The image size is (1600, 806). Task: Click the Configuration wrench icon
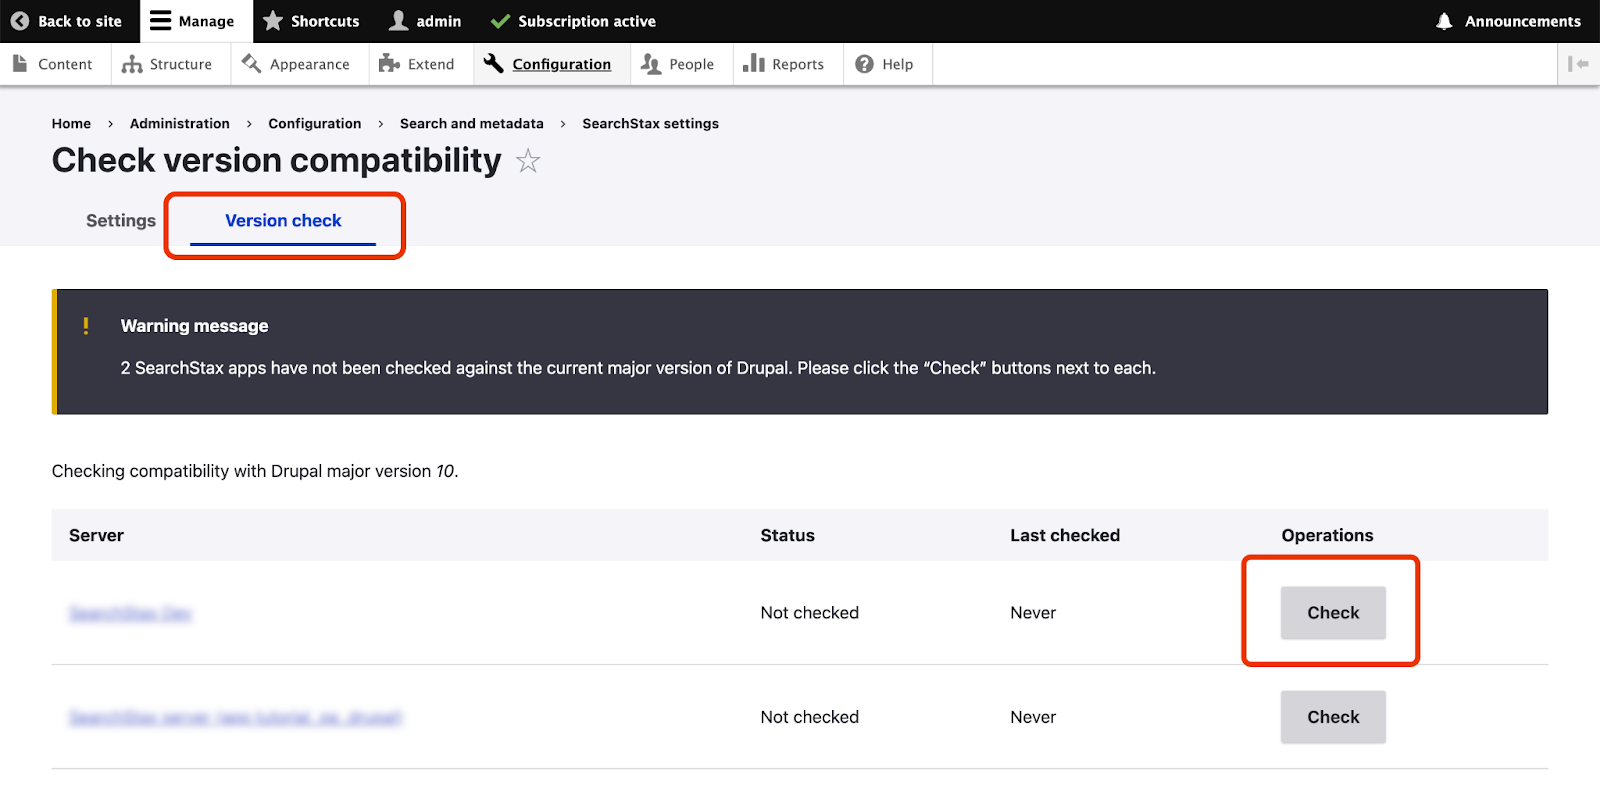coord(493,64)
